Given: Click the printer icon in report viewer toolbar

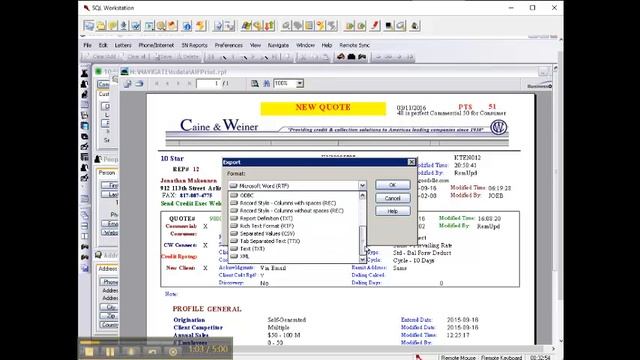Looking at the screenshot, I should pos(139,84).
